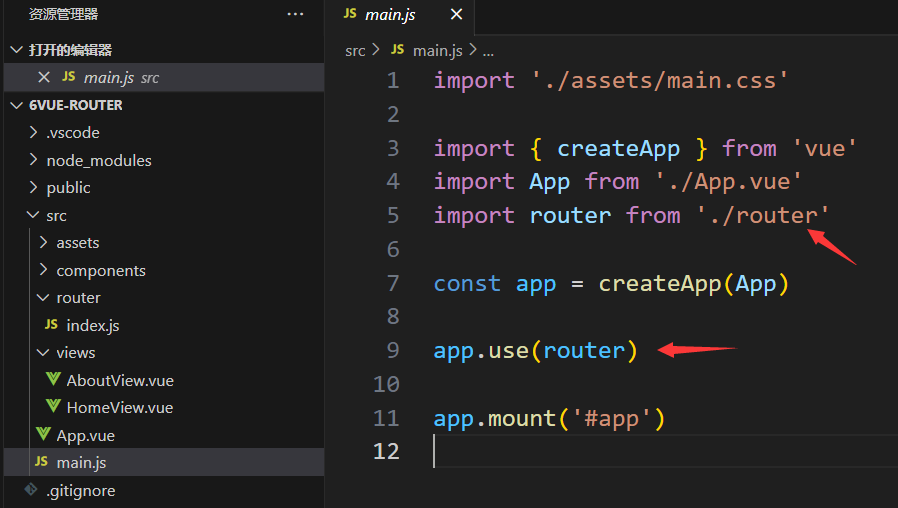The height and width of the screenshot is (508, 898).
Task: Click line number 9 in the gutter
Action: [393, 351]
